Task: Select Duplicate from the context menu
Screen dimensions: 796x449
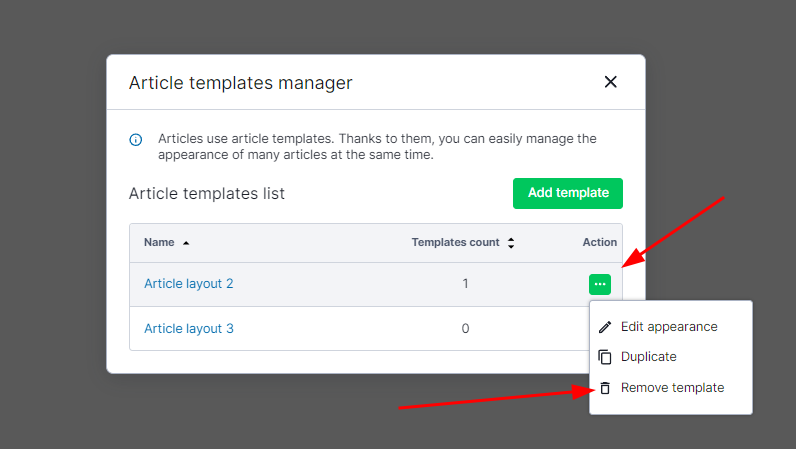Action: point(648,357)
